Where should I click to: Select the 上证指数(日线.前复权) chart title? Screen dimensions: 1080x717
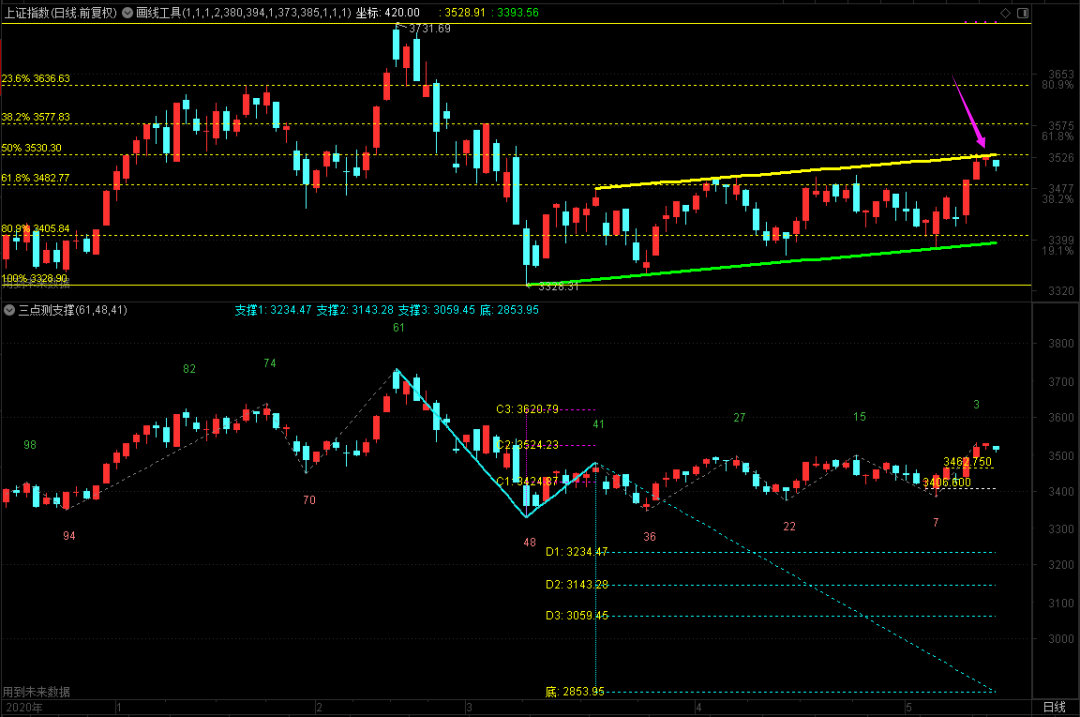[x=61, y=12]
